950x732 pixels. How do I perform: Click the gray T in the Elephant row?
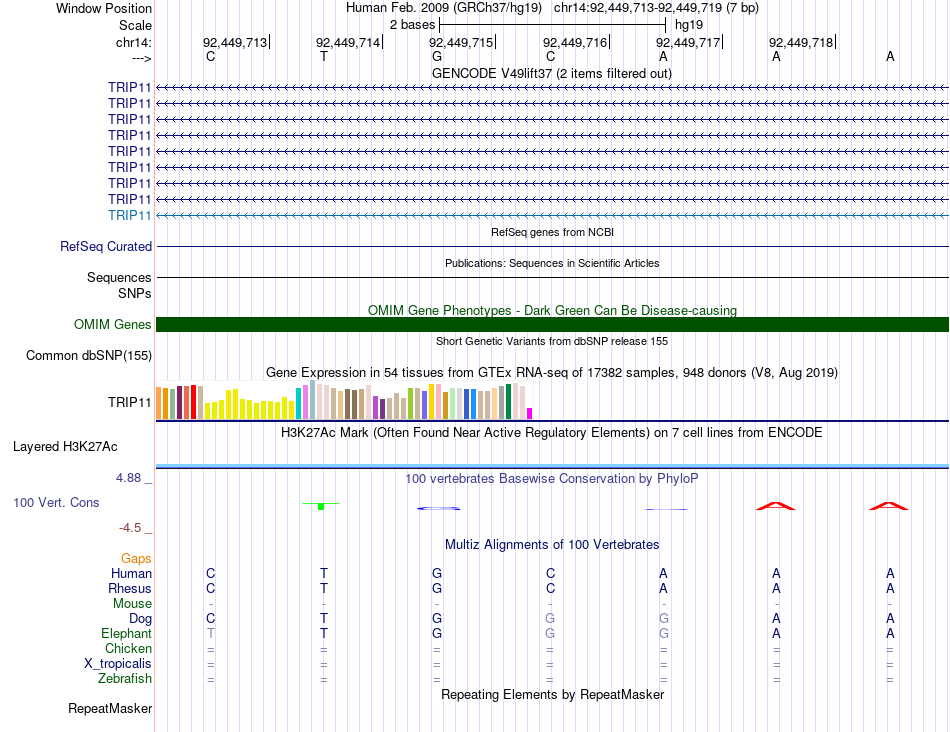tap(210, 633)
